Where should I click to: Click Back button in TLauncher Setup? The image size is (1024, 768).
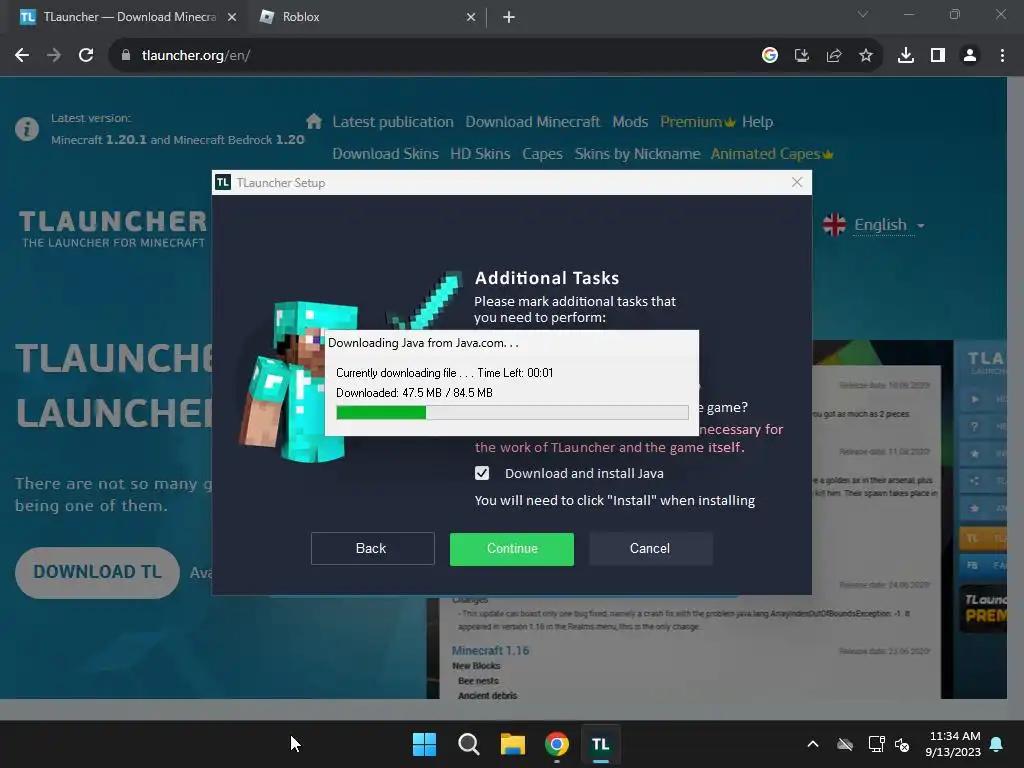pyautogui.click(x=372, y=549)
